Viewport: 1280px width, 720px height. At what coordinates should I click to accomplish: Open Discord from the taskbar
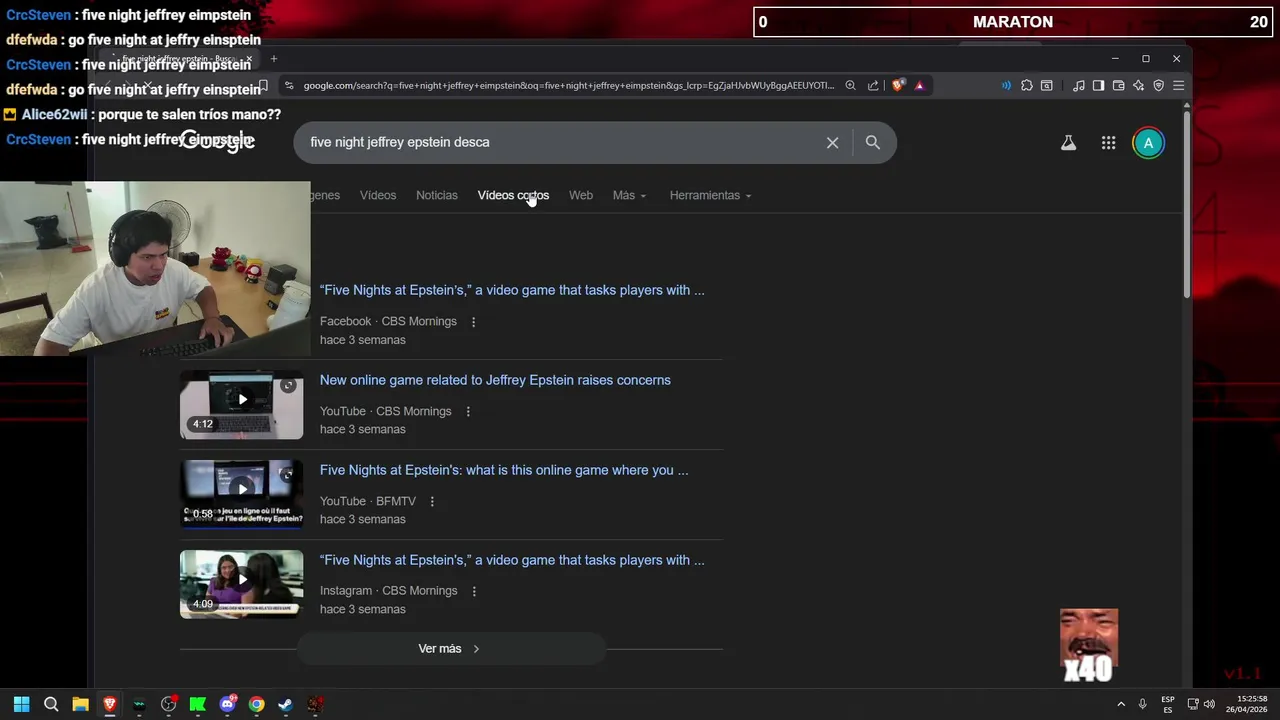point(227,704)
